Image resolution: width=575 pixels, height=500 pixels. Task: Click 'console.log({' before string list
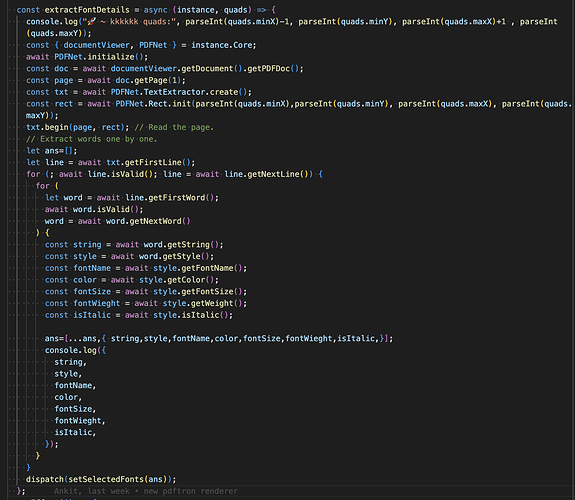click(75, 350)
